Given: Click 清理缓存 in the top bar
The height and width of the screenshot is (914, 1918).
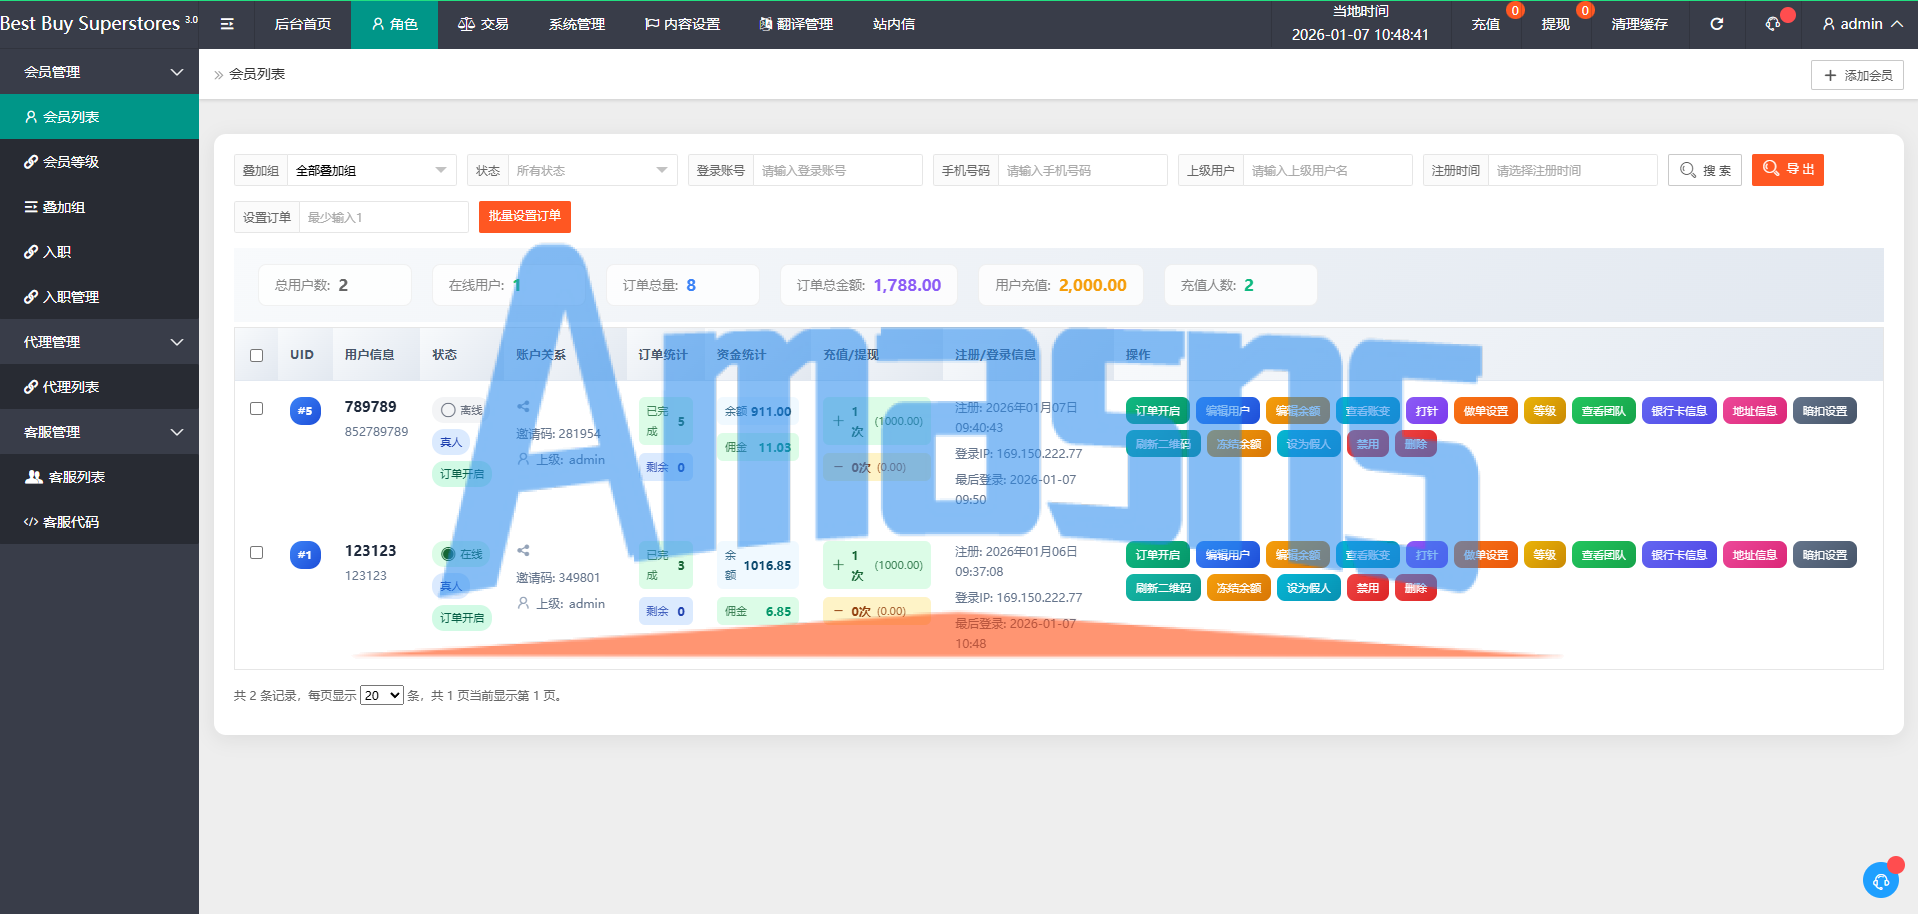Looking at the screenshot, I should point(1640,24).
